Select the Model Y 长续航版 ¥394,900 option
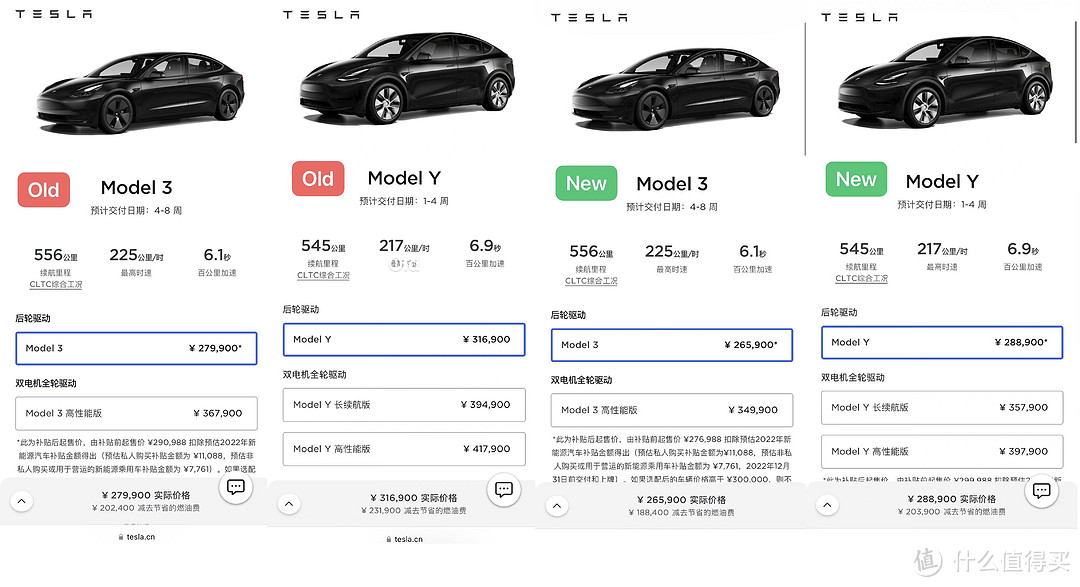This screenshot has height=587, width=1080. point(404,405)
